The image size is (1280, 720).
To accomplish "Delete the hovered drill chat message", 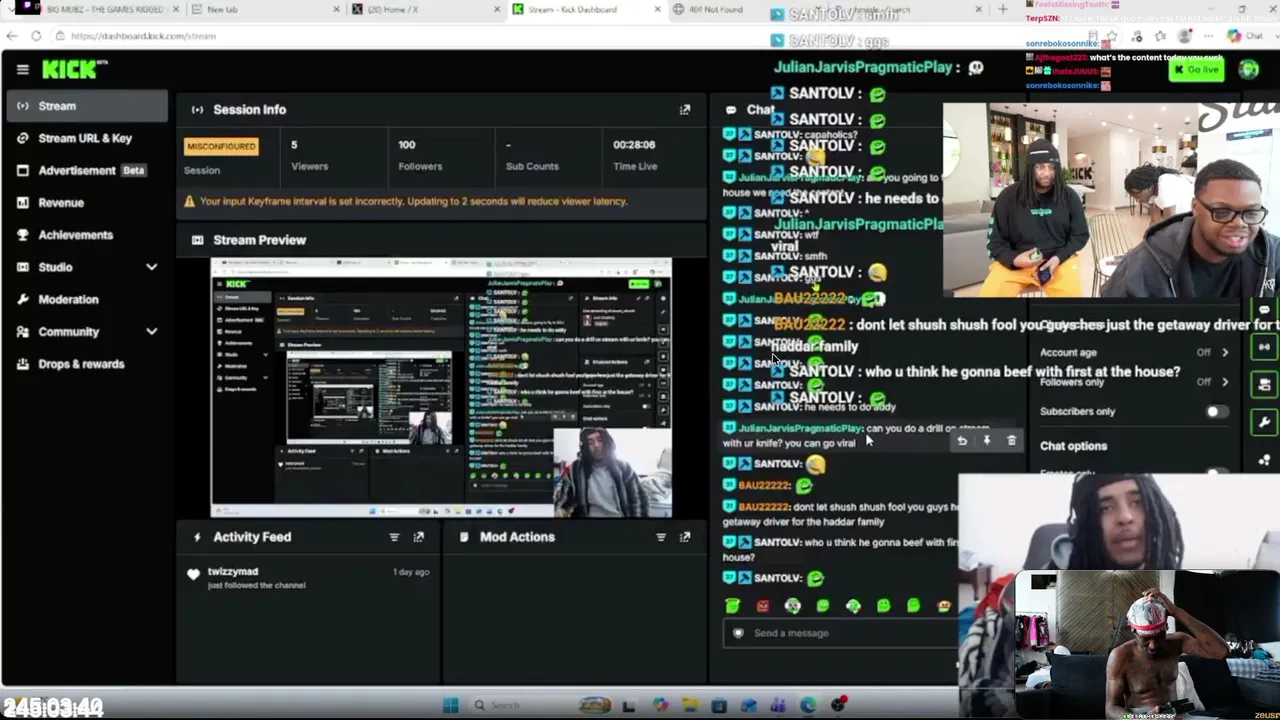I will click(x=1012, y=440).
